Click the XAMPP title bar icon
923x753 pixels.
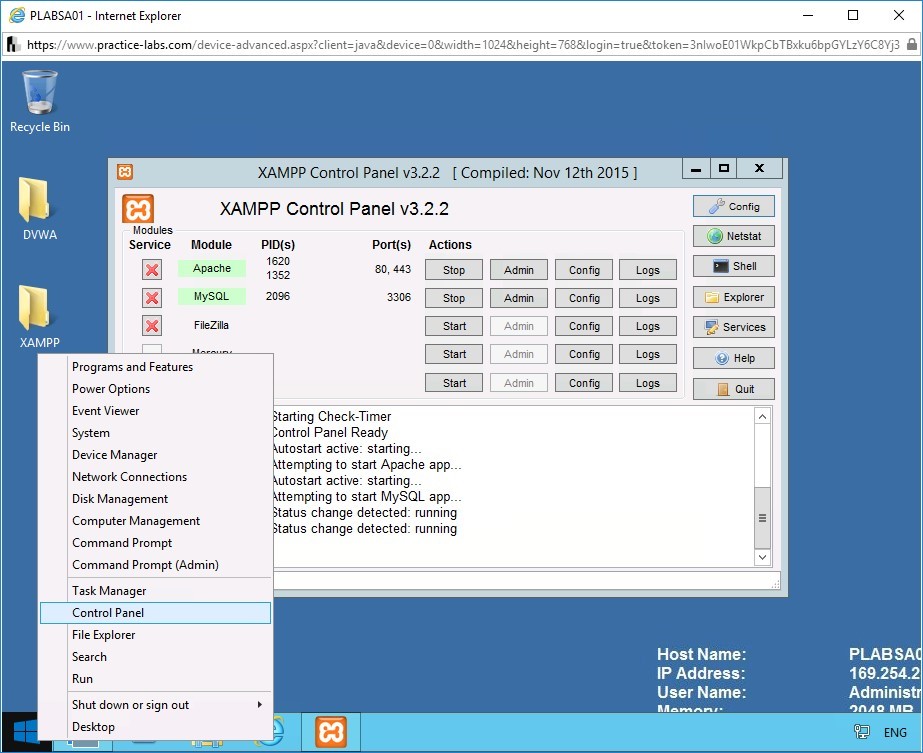pyautogui.click(x=125, y=172)
